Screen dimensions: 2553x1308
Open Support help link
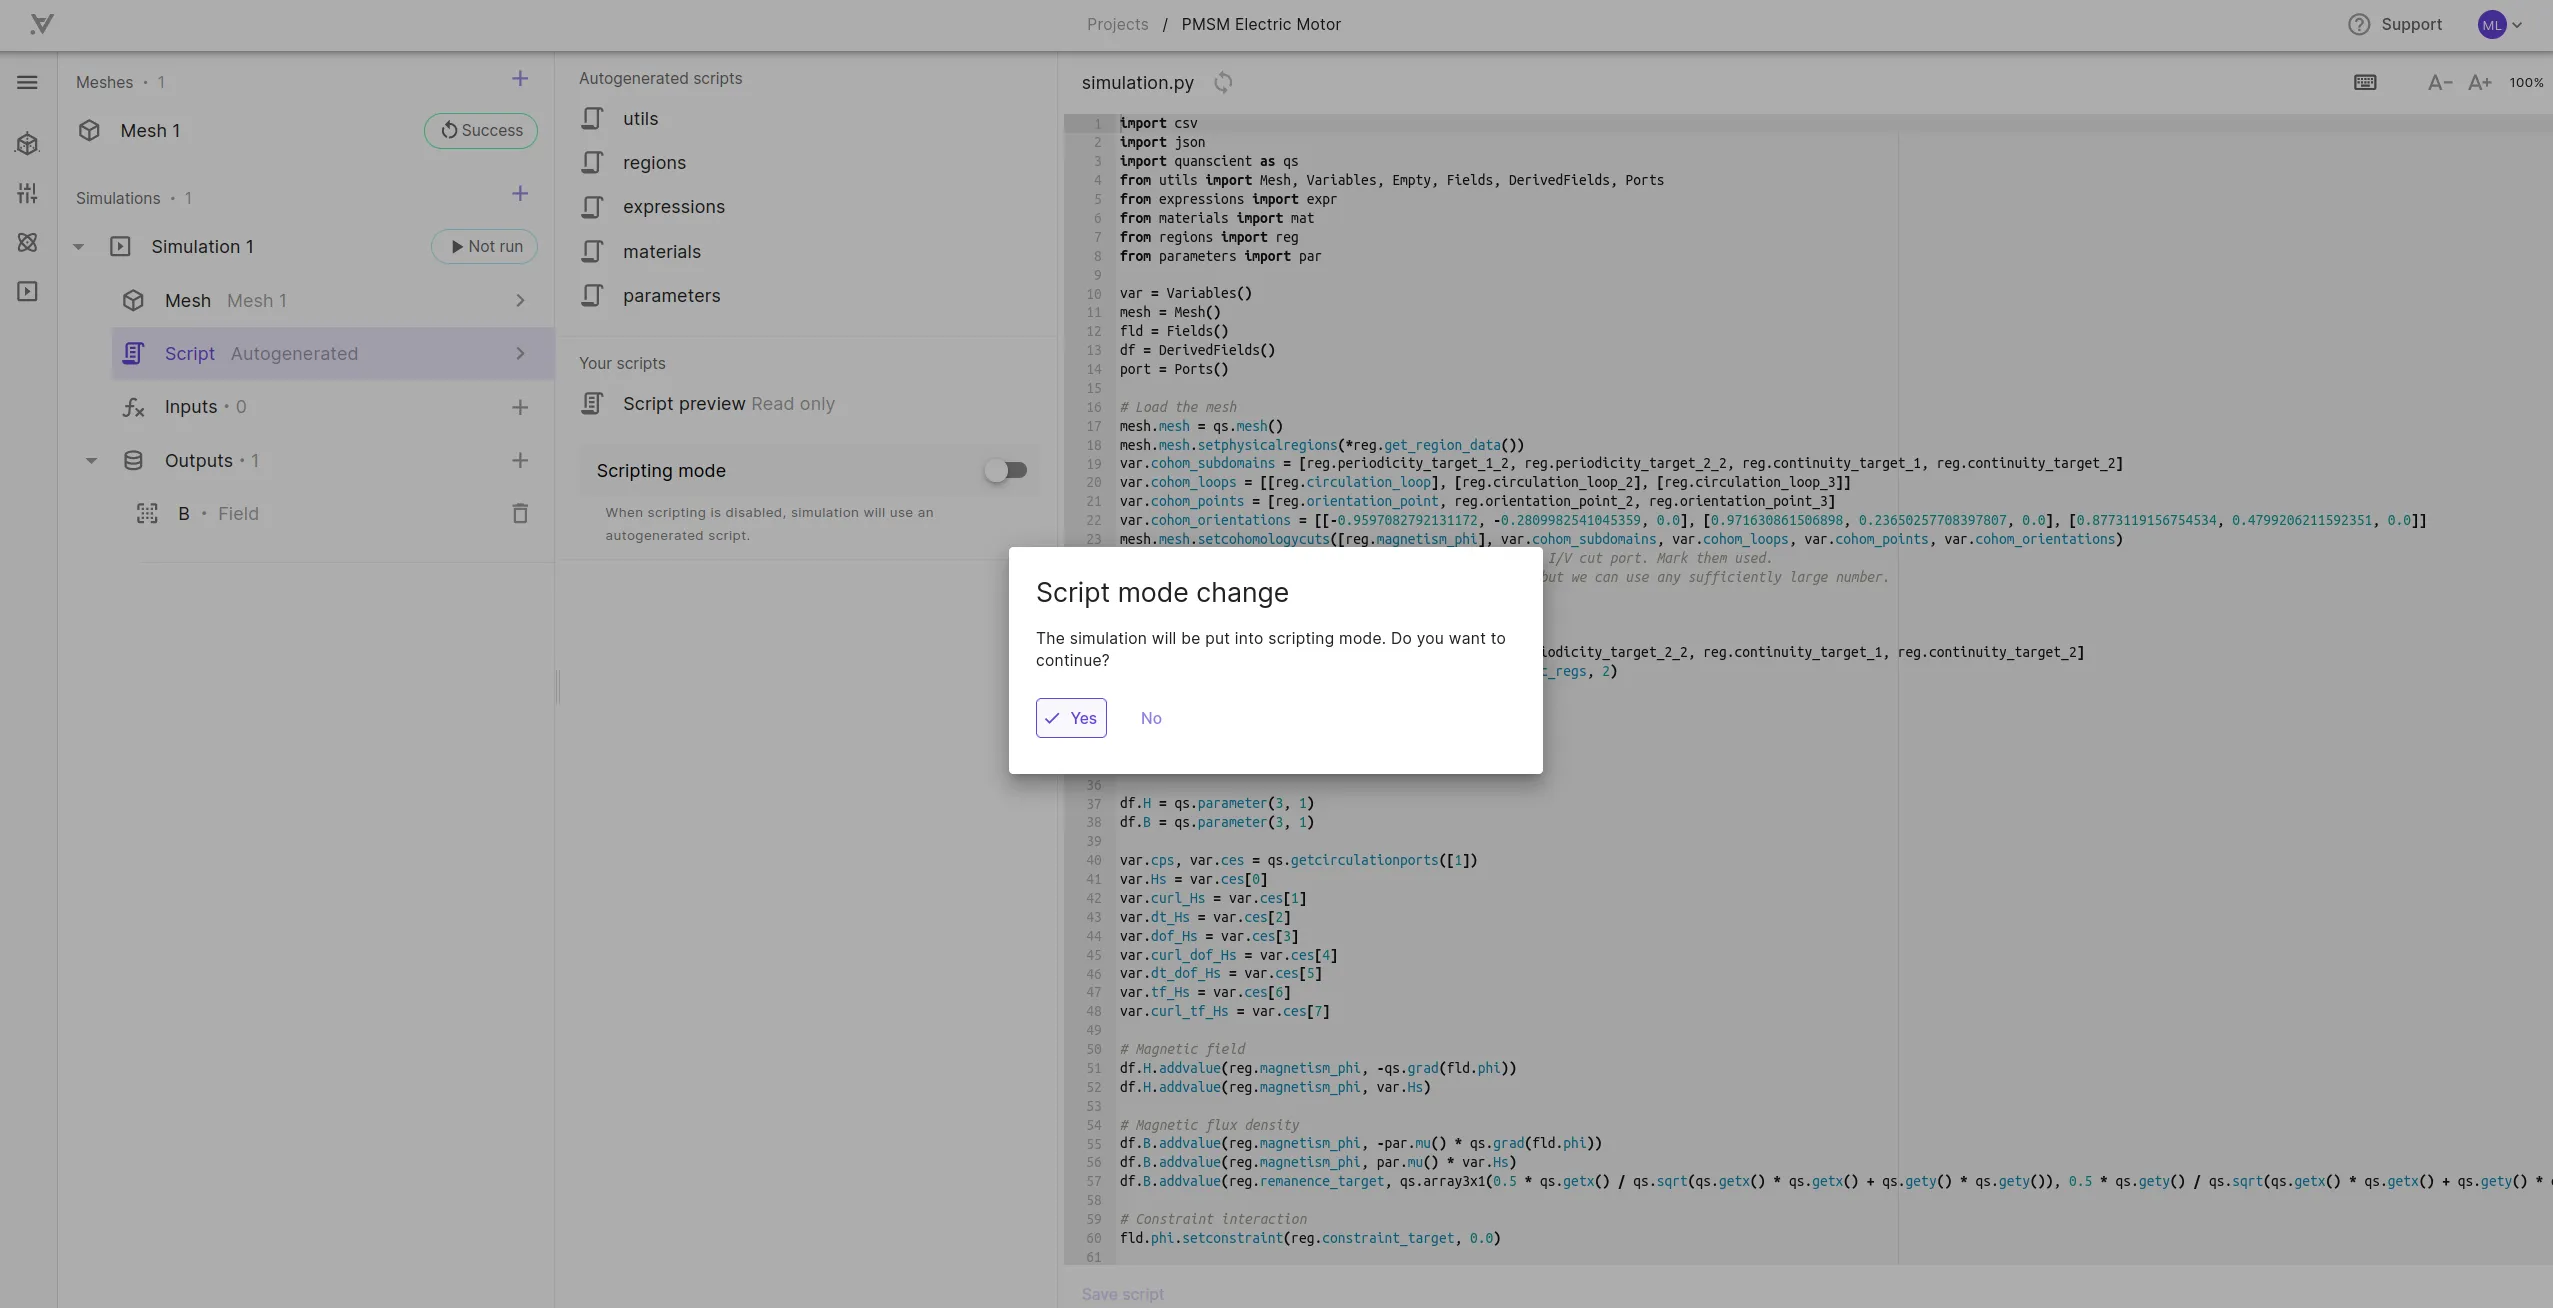(x=2411, y=24)
